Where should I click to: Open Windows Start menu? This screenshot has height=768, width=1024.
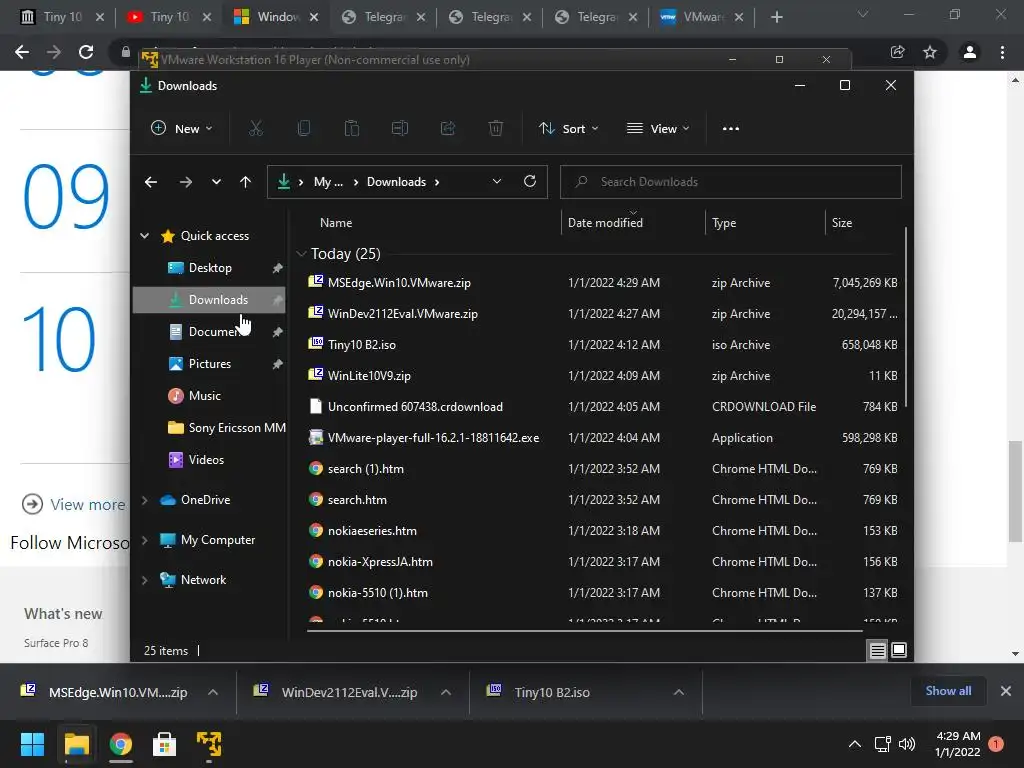pyautogui.click(x=32, y=744)
